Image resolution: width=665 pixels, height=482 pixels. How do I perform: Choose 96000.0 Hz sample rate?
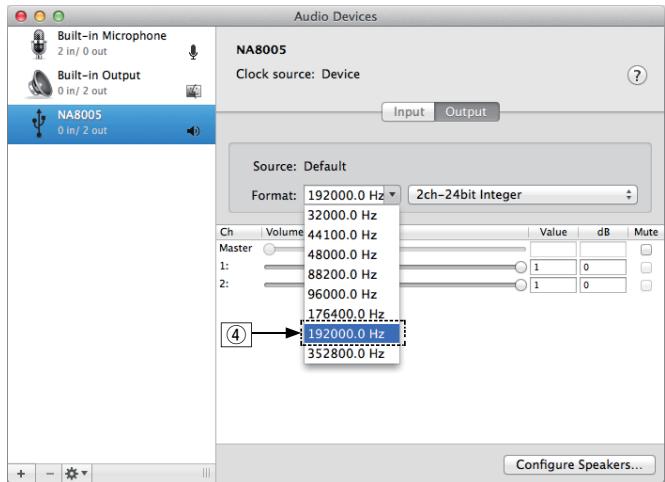pos(352,294)
